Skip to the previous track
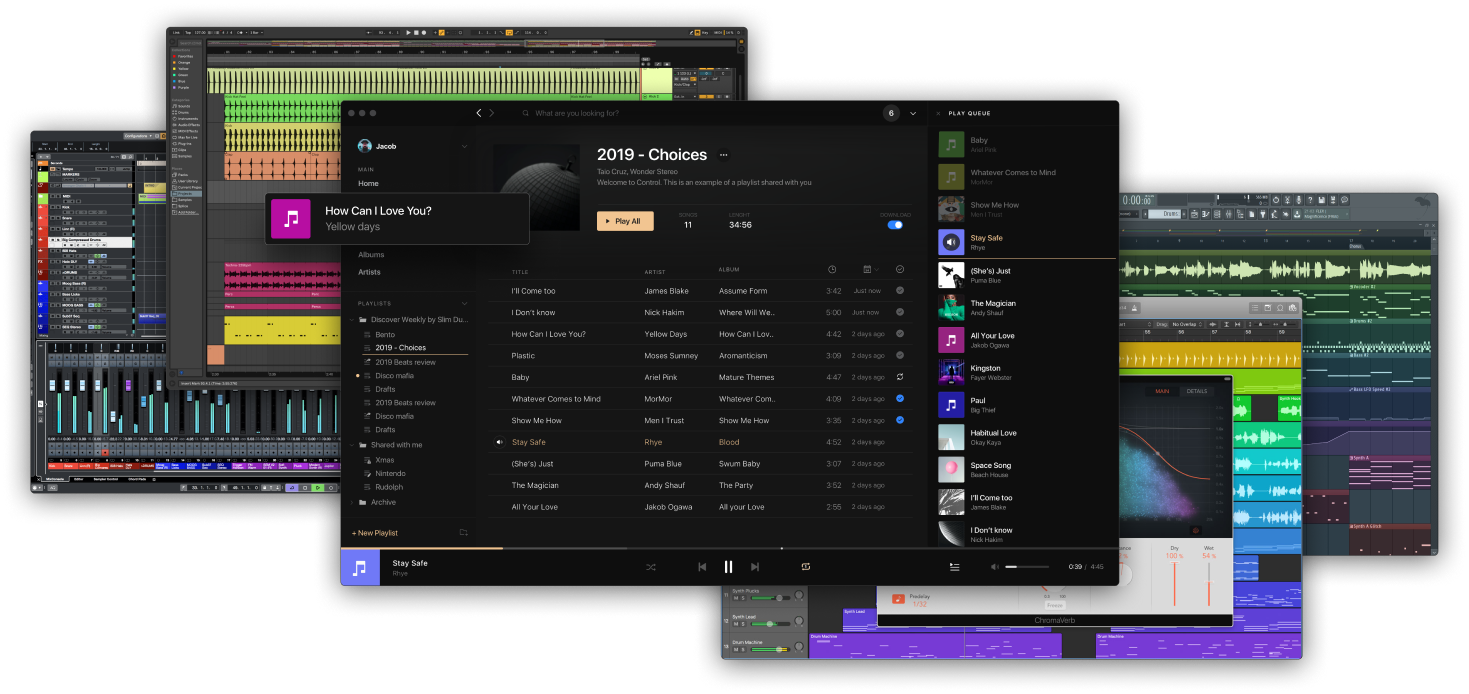This screenshot has width=1469, height=694. [702, 567]
